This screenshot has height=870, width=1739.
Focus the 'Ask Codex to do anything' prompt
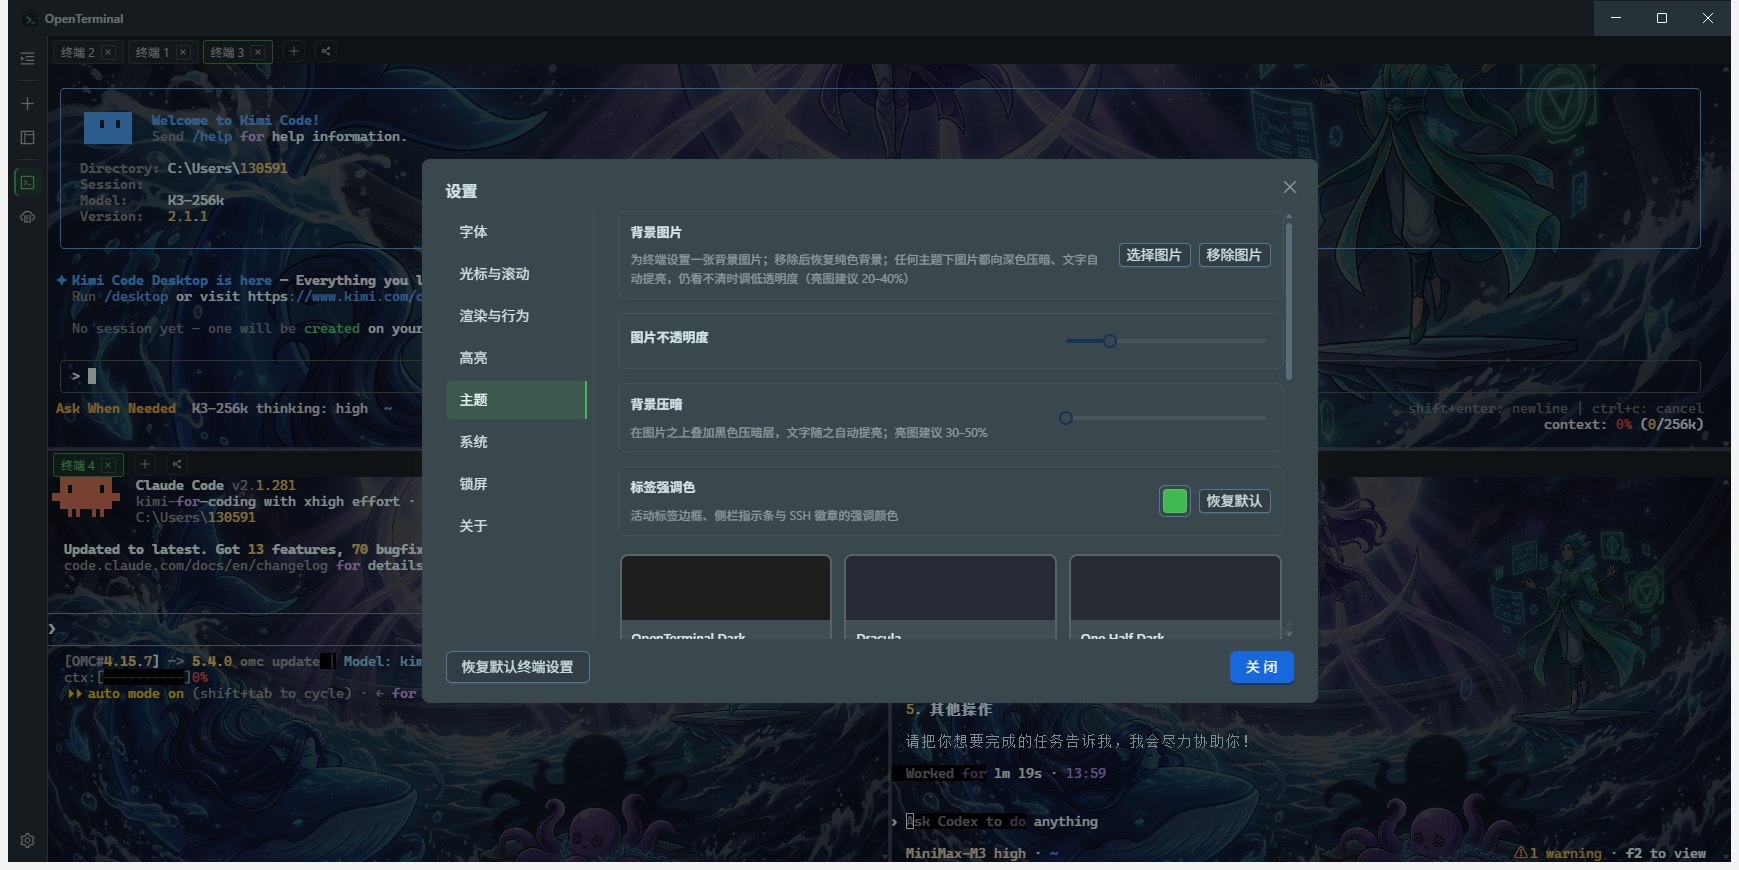[1002, 822]
